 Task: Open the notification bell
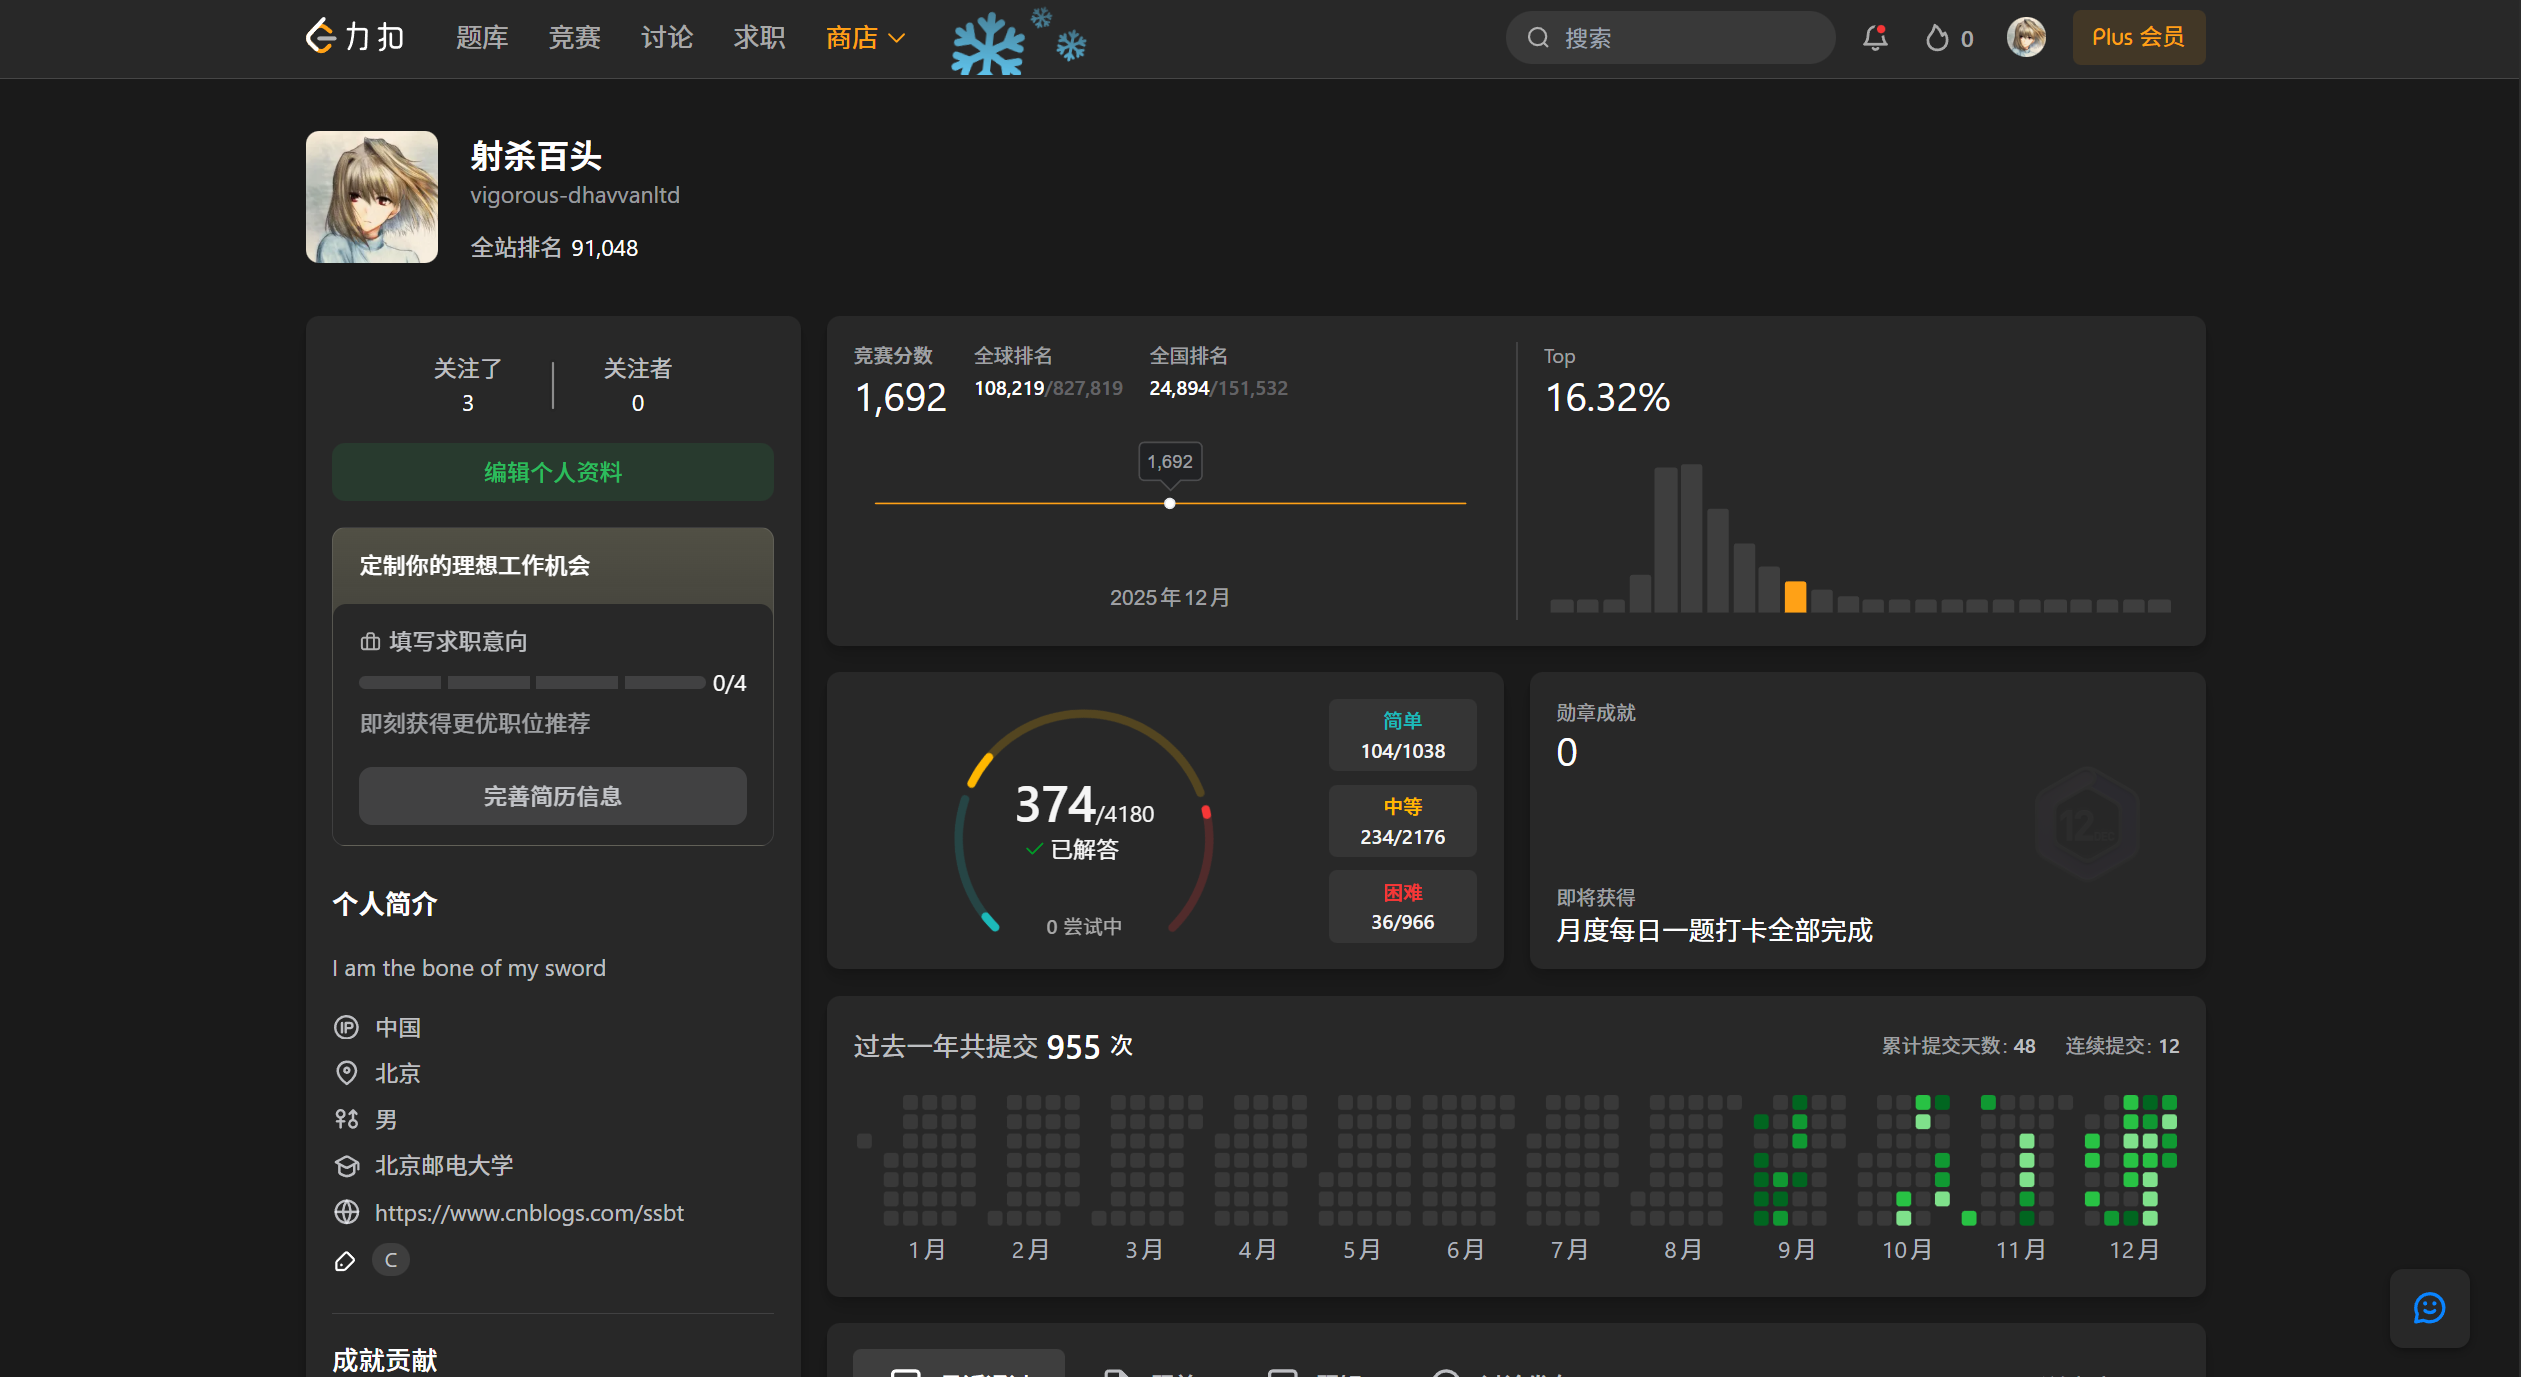[1874, 38]
